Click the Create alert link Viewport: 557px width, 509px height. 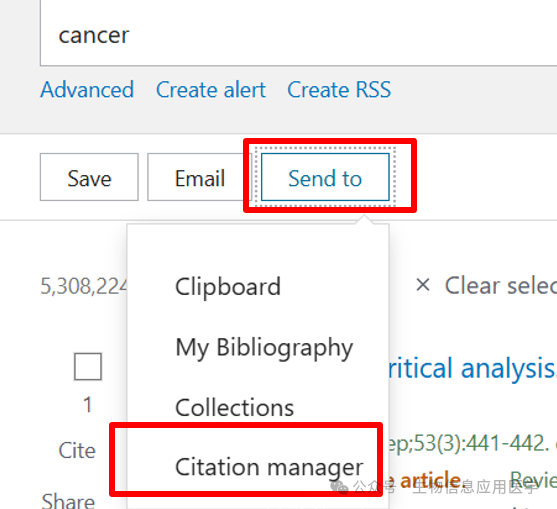pyautogui.click(x=211, y=90)
